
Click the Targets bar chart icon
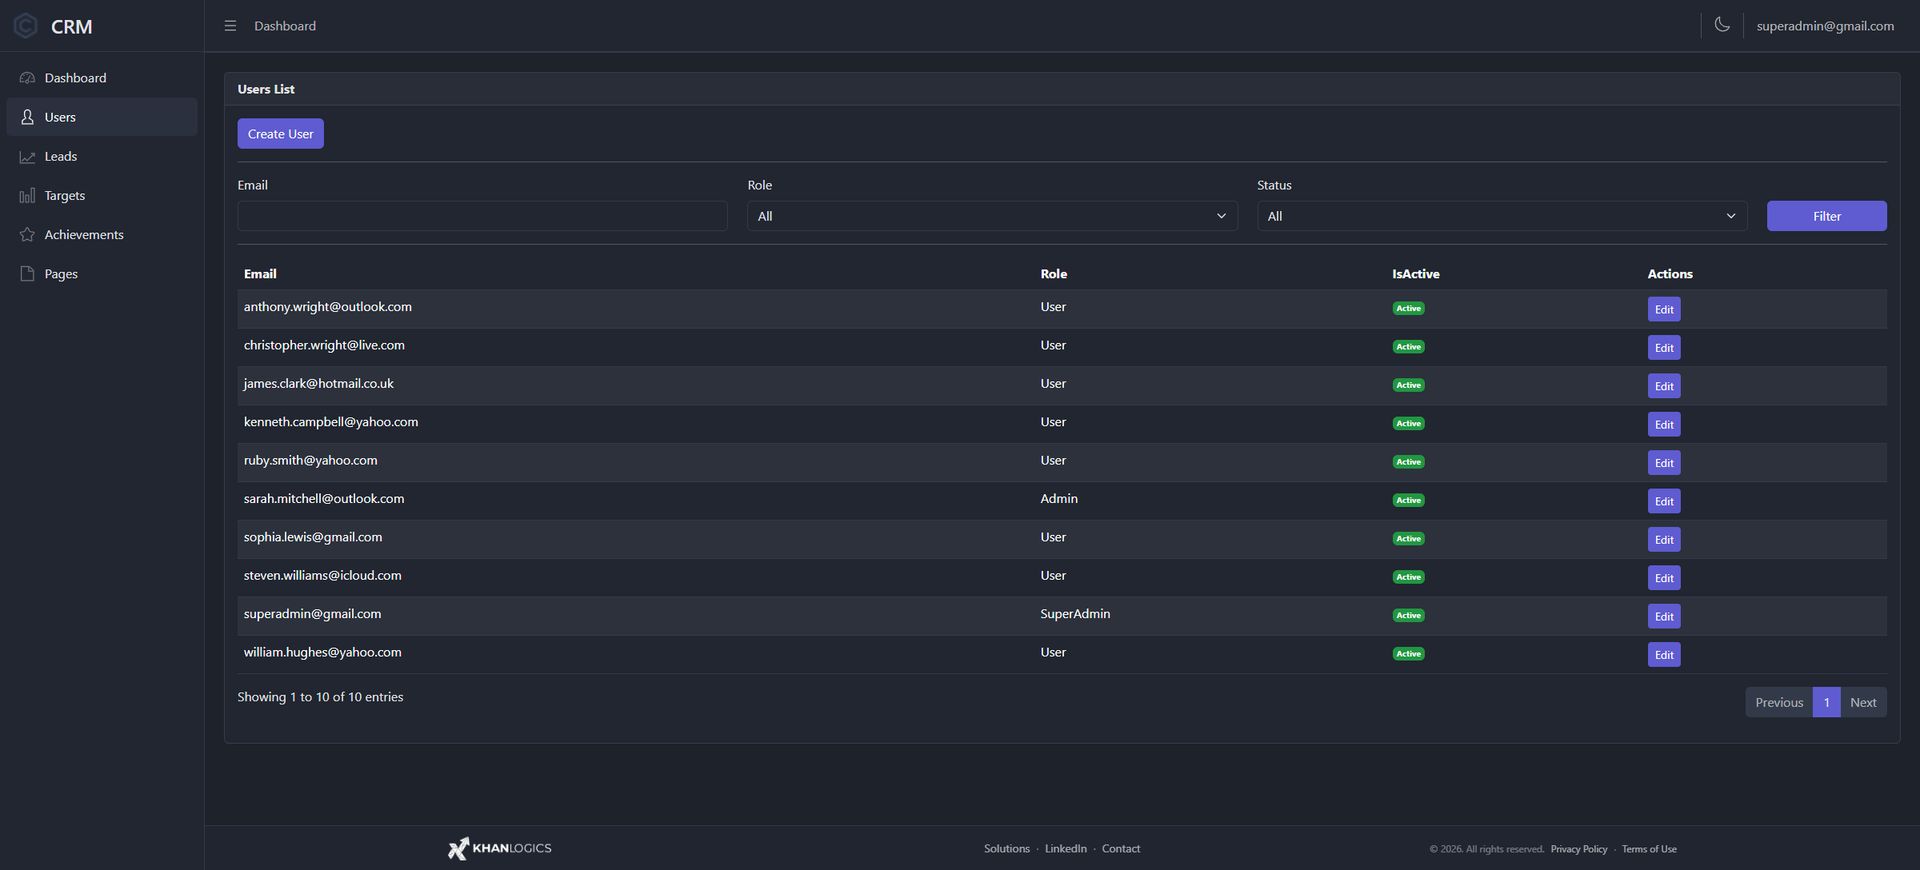tap(27, 196)
